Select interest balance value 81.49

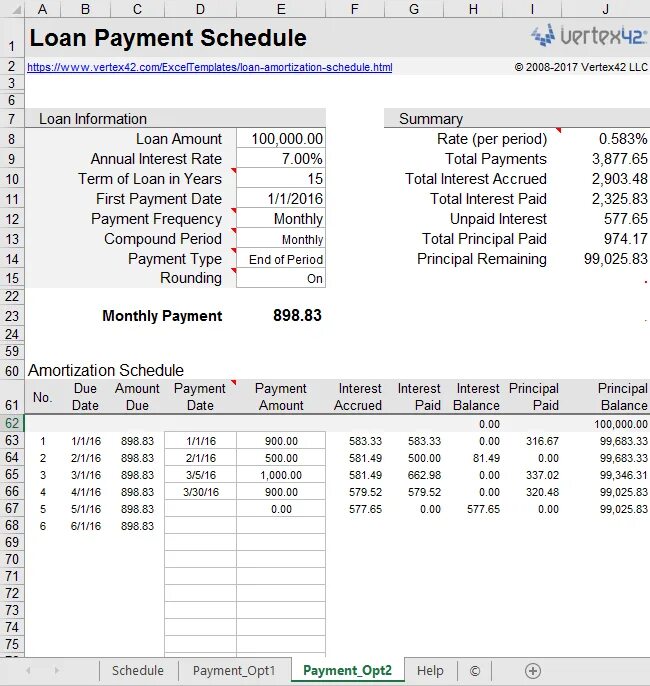(486, 458)
